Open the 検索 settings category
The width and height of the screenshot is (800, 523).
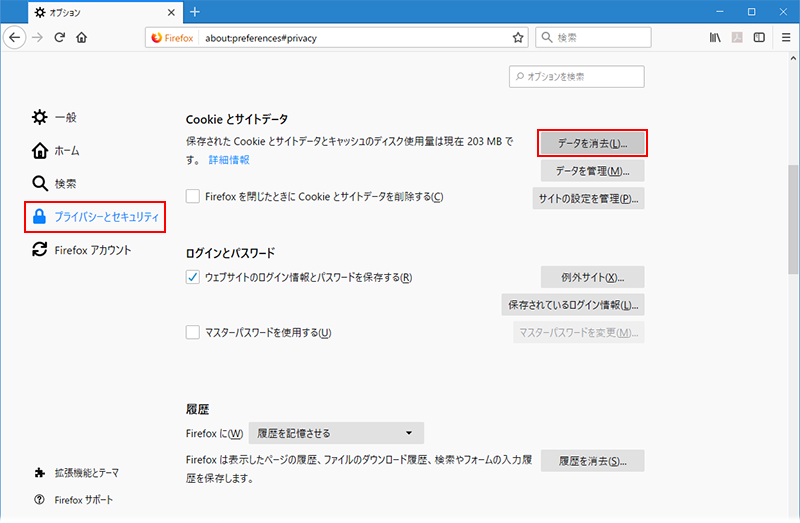pos(54,184)
